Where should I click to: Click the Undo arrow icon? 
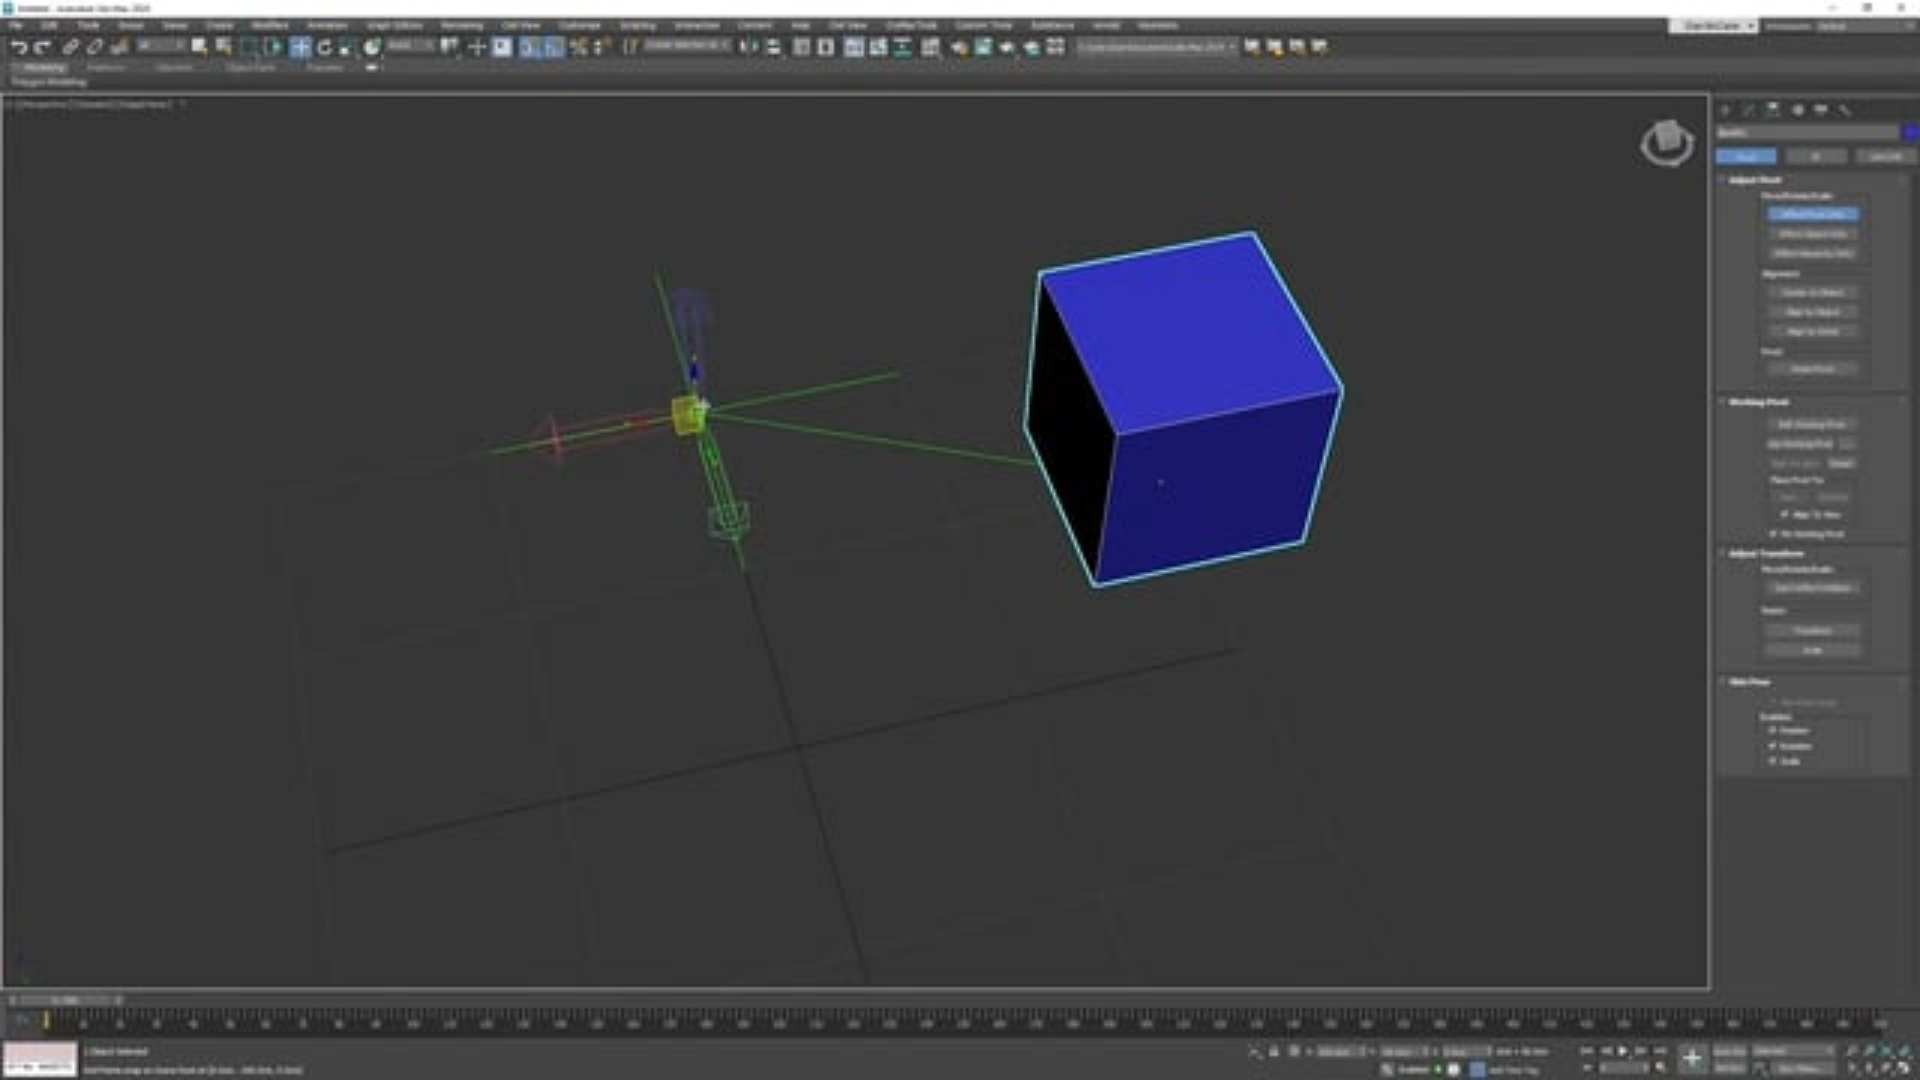(x=18, y=47)
